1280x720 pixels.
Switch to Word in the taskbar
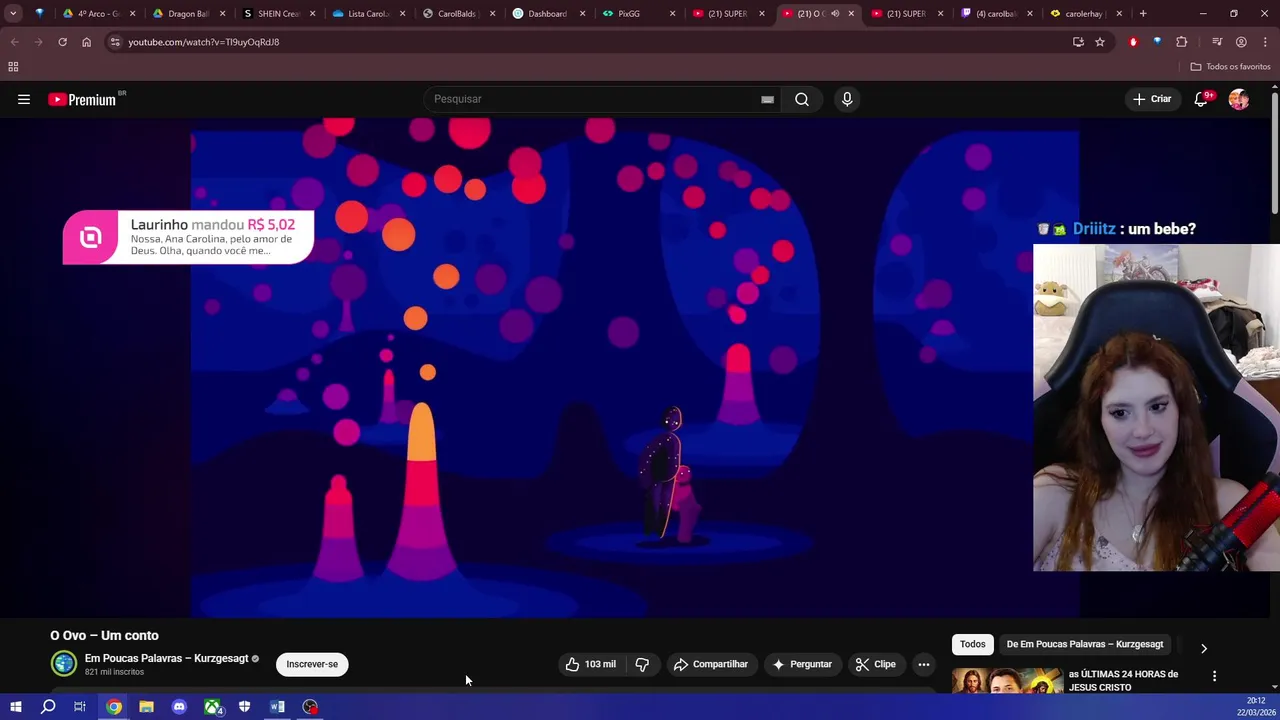[x=277, y=707]
